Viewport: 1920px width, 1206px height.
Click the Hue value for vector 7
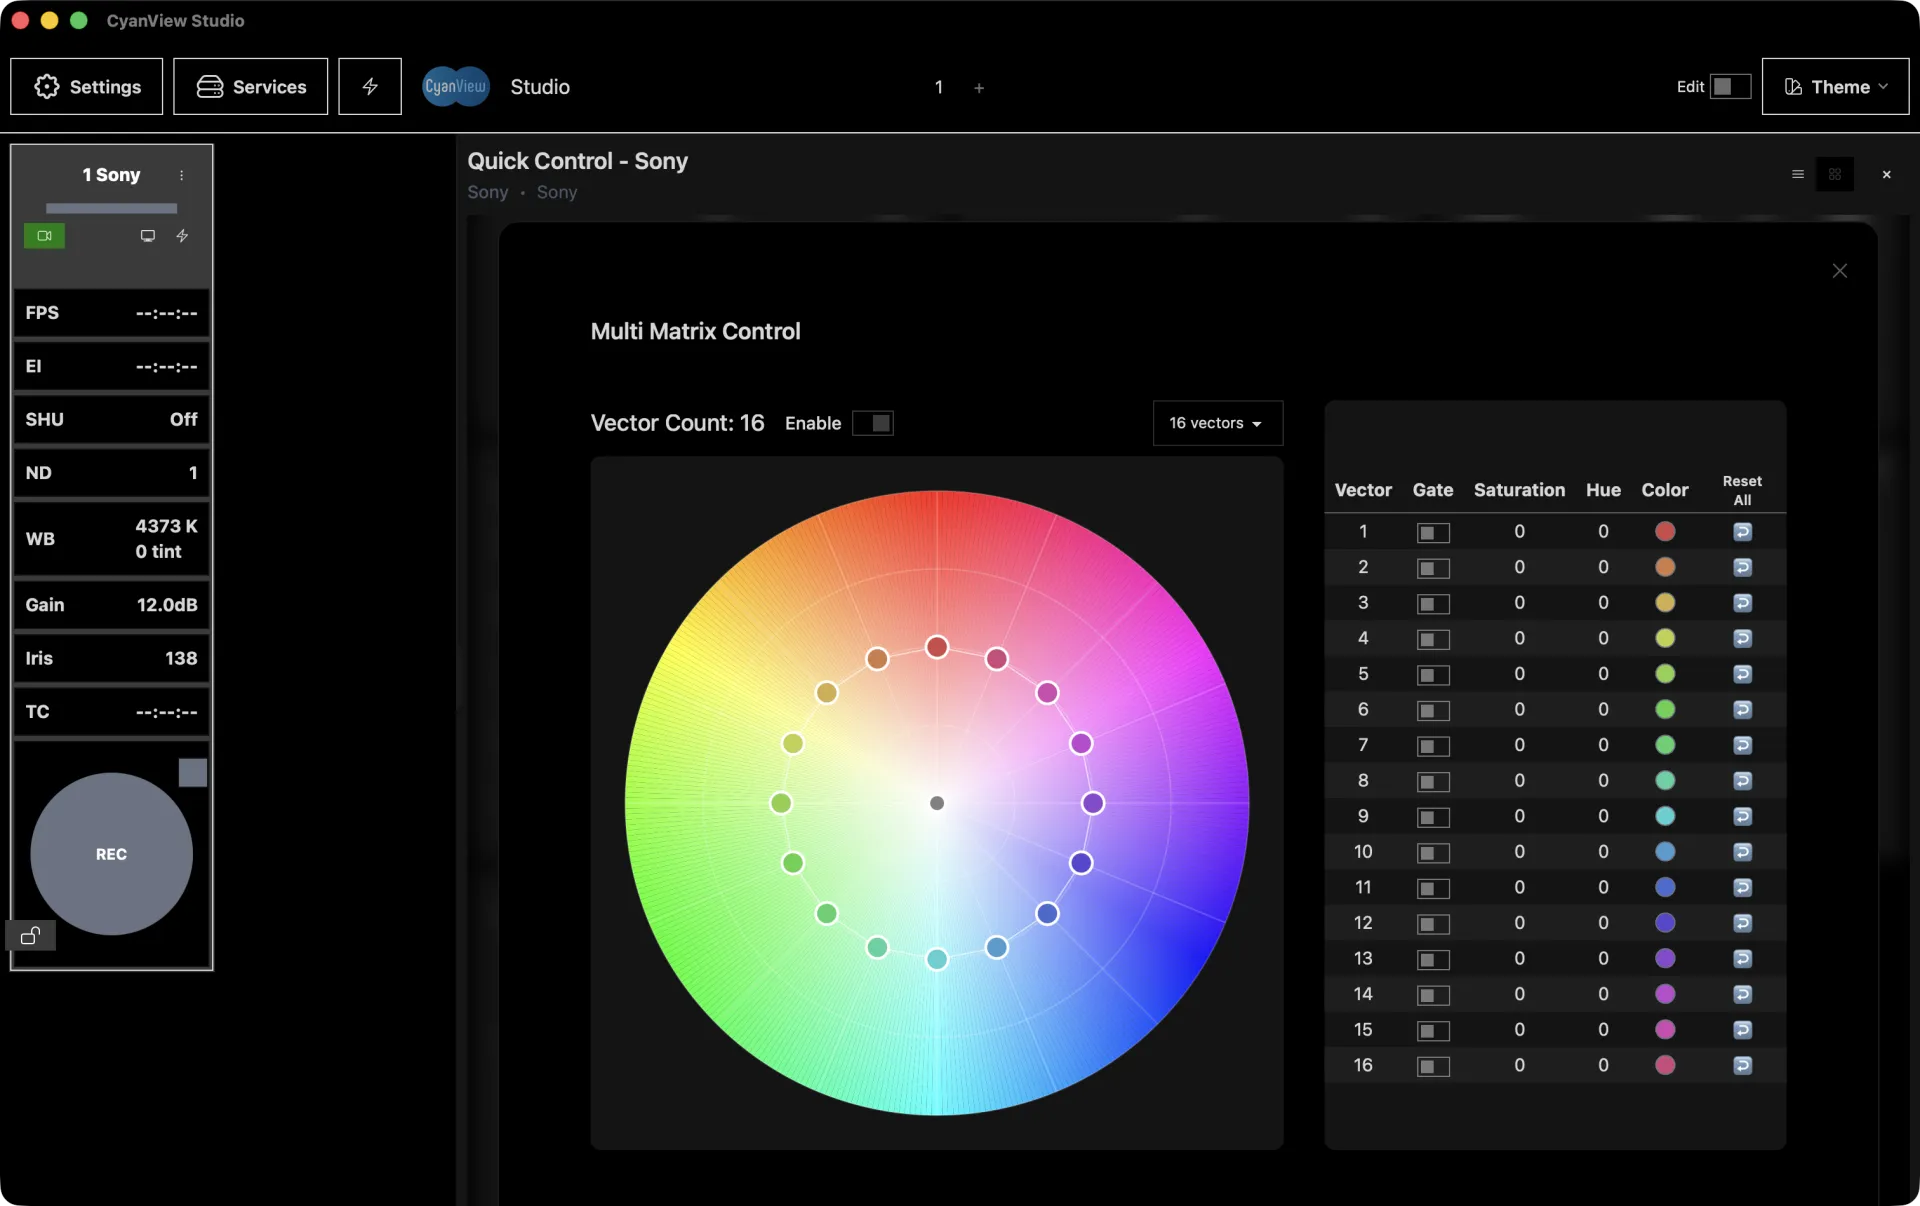[x=1603, y=745]
